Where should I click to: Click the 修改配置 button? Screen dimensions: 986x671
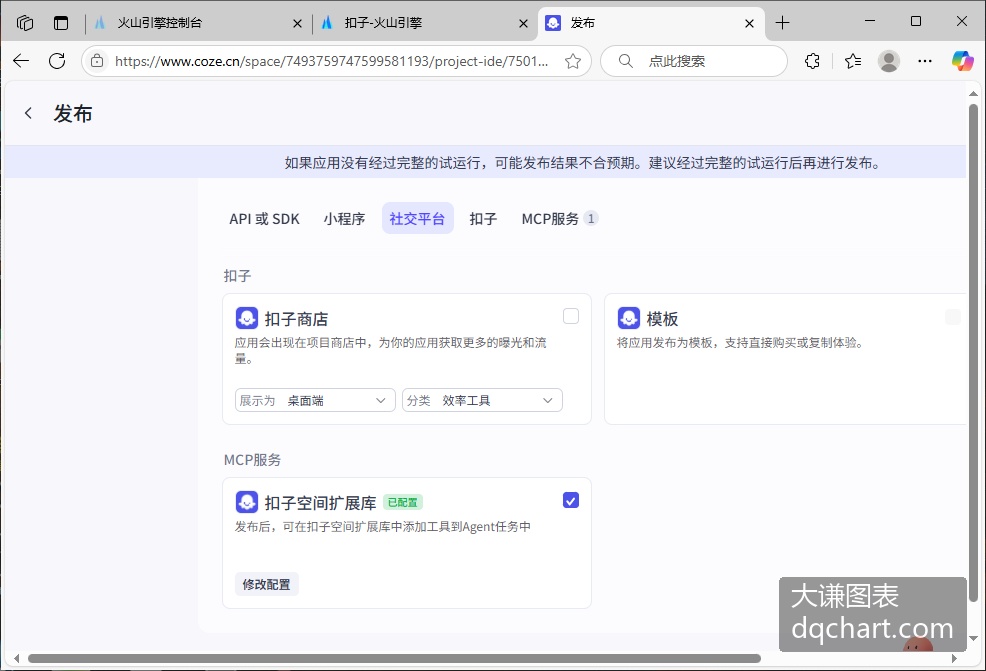coord(267,584)
